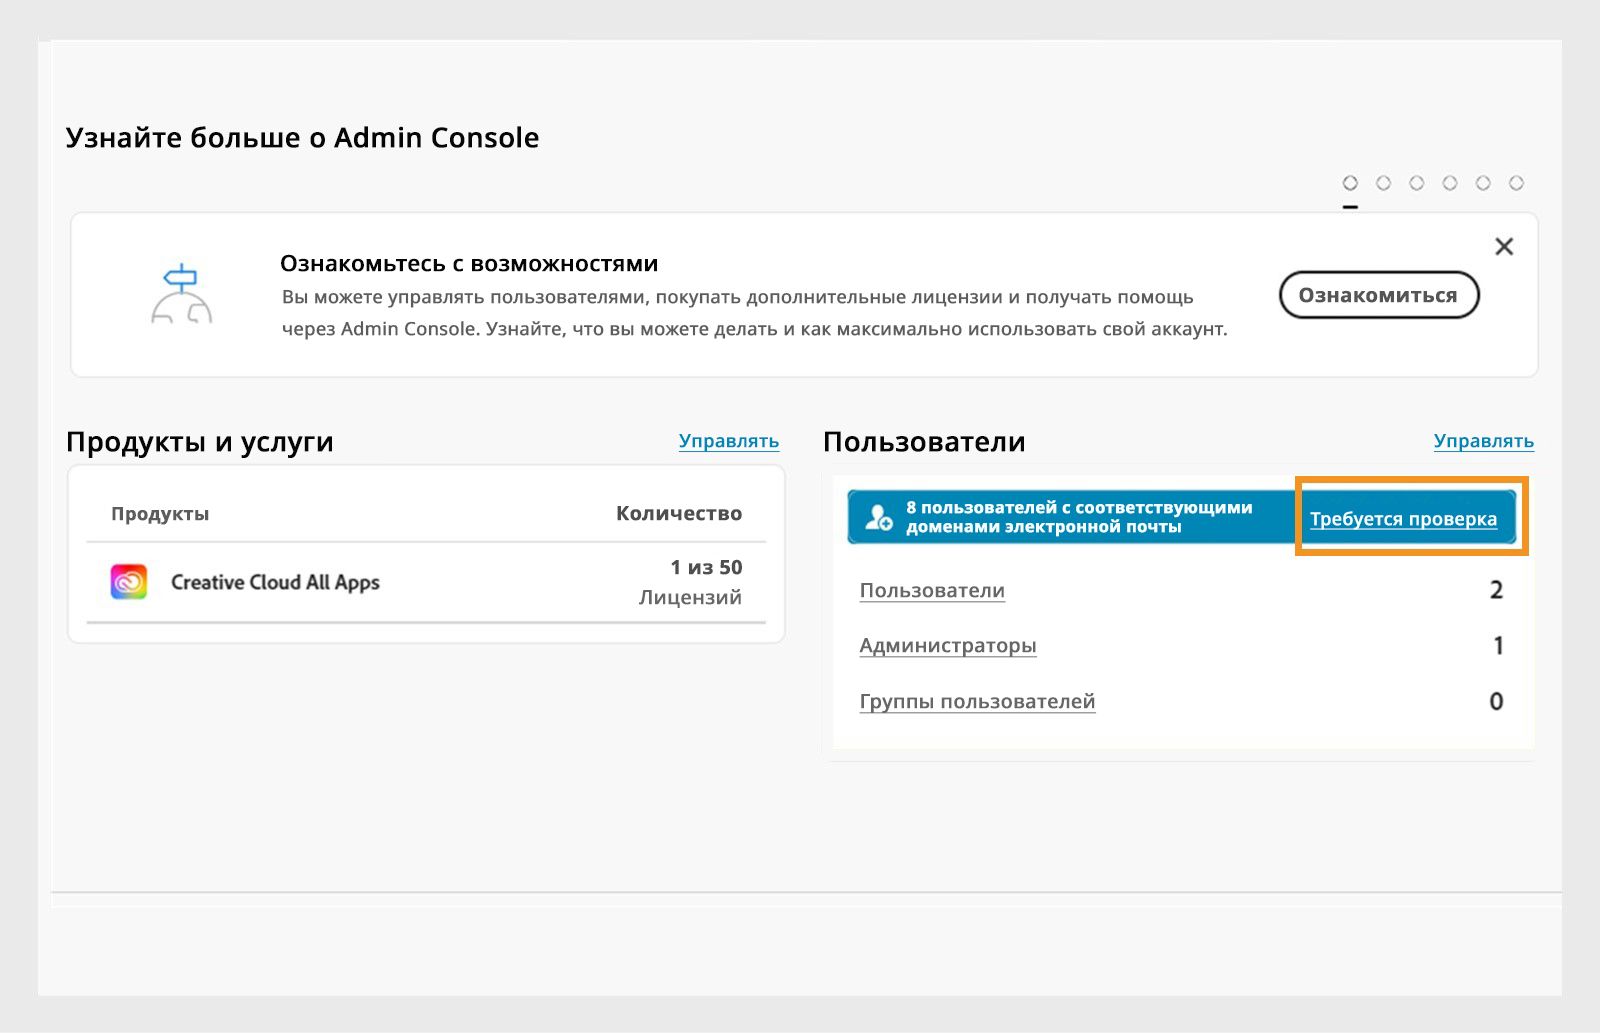Select the third carousel dot indicator
The width and height of the screenshot is (1600, 1033).
(1416, 183)
